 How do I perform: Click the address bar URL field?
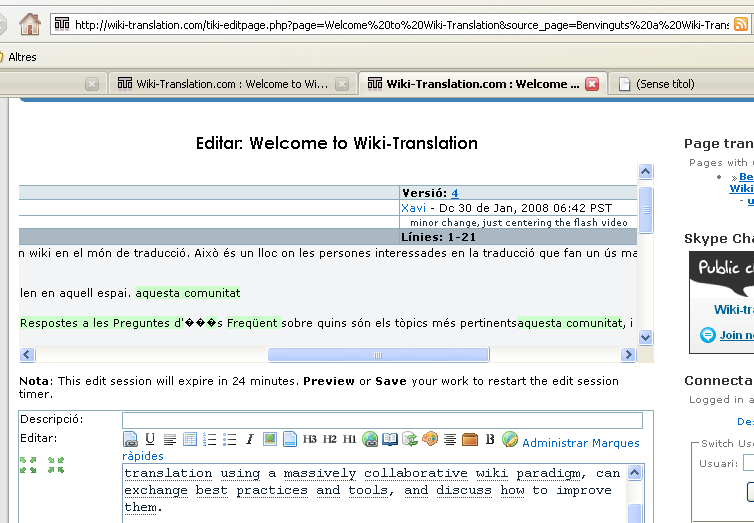[x=402, y=25]
